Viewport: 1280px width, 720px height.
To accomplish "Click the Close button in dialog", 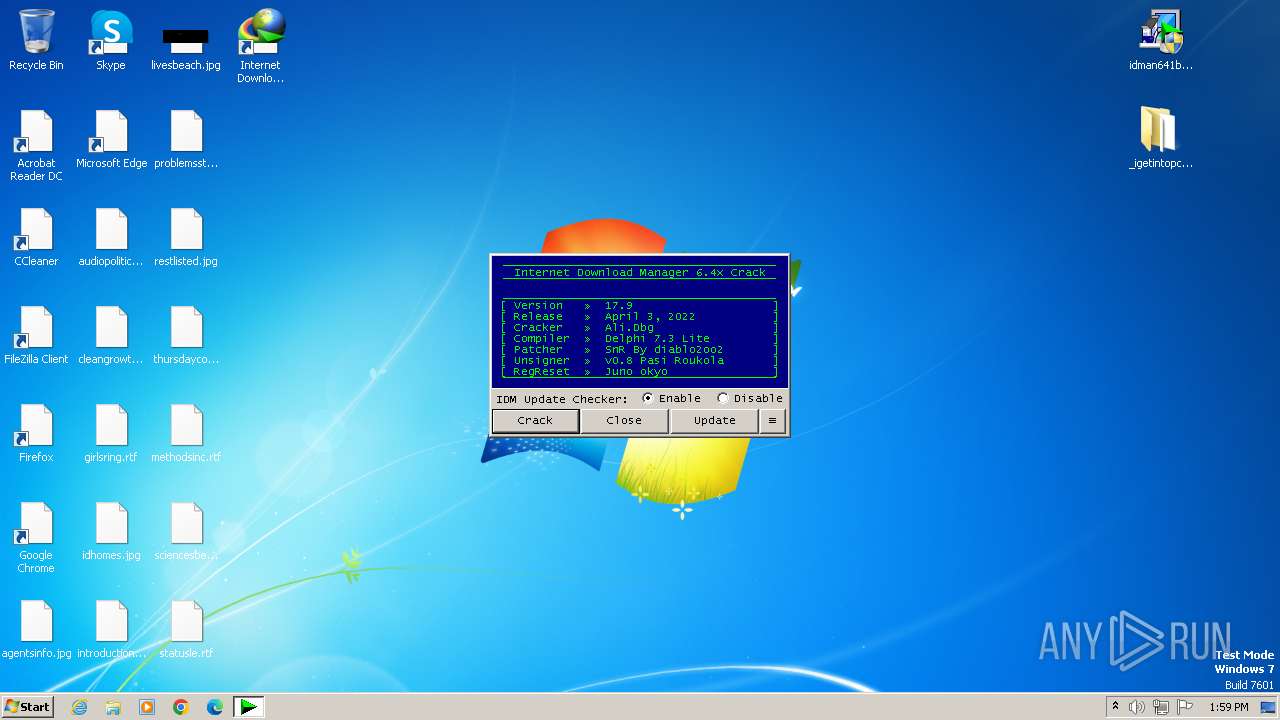I will point(624,421).
